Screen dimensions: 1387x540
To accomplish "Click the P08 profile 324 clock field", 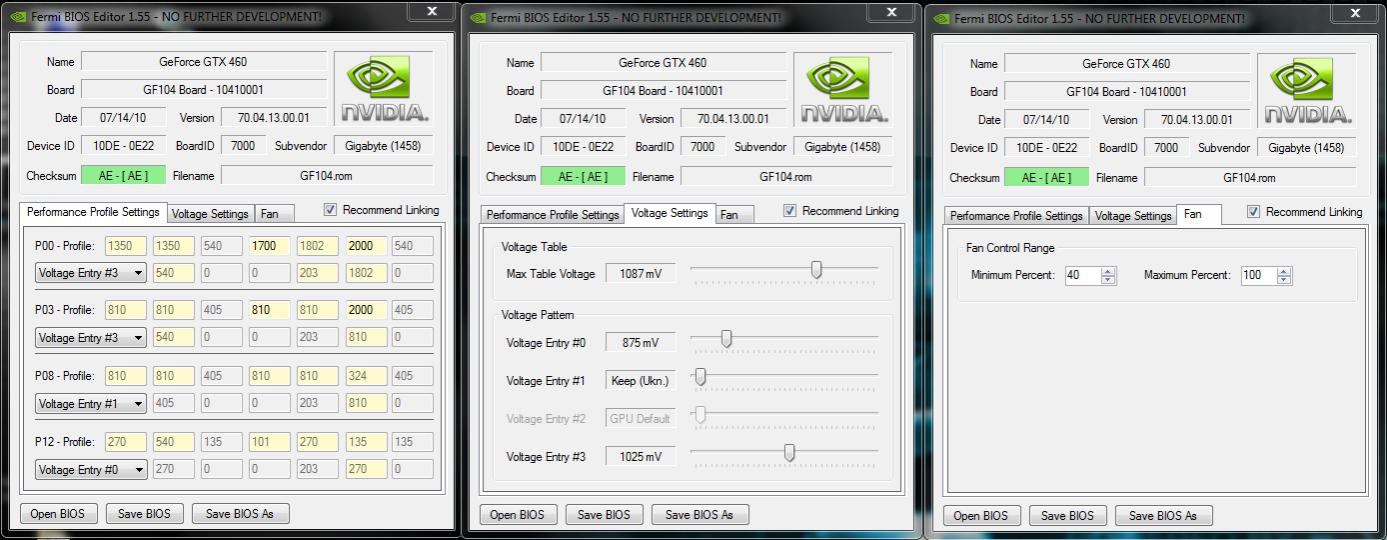I will point(366,377).
